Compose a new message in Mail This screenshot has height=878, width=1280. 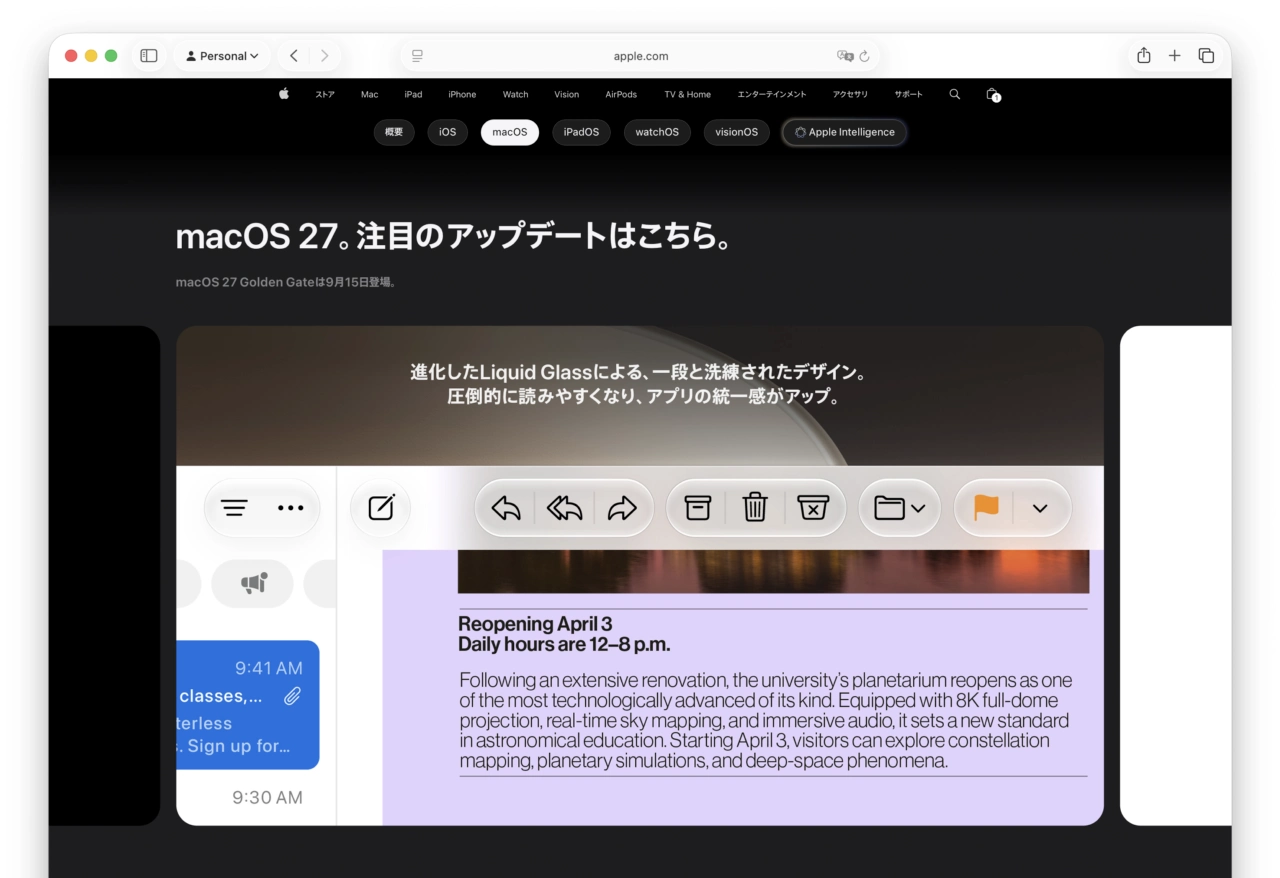(381, 508)
